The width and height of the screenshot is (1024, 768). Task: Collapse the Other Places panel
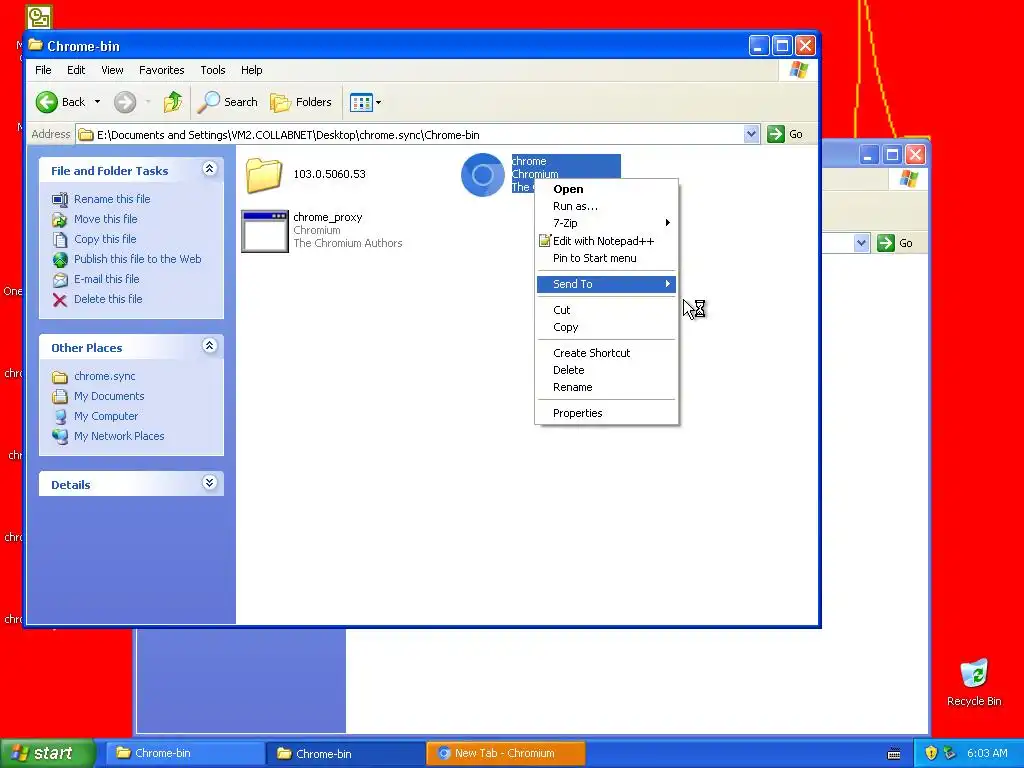coord(209,346)
